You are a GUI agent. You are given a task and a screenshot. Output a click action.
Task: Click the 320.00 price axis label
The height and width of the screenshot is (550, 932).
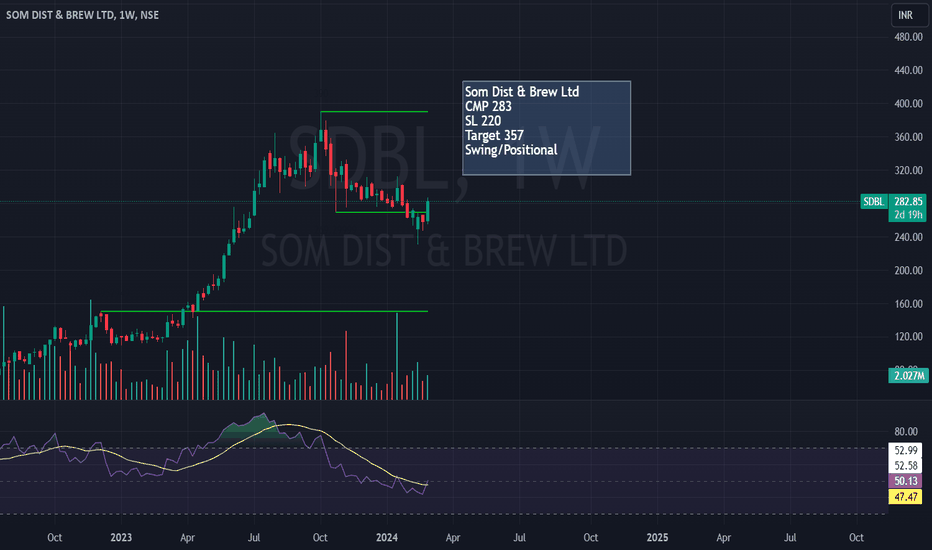click(908, 170)
